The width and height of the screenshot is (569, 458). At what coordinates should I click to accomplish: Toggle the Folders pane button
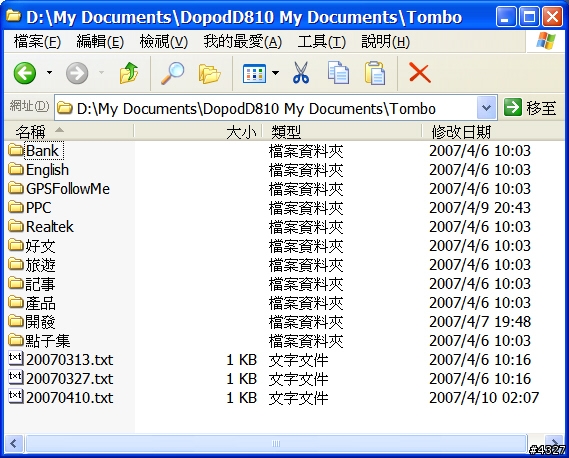[209, 74]
